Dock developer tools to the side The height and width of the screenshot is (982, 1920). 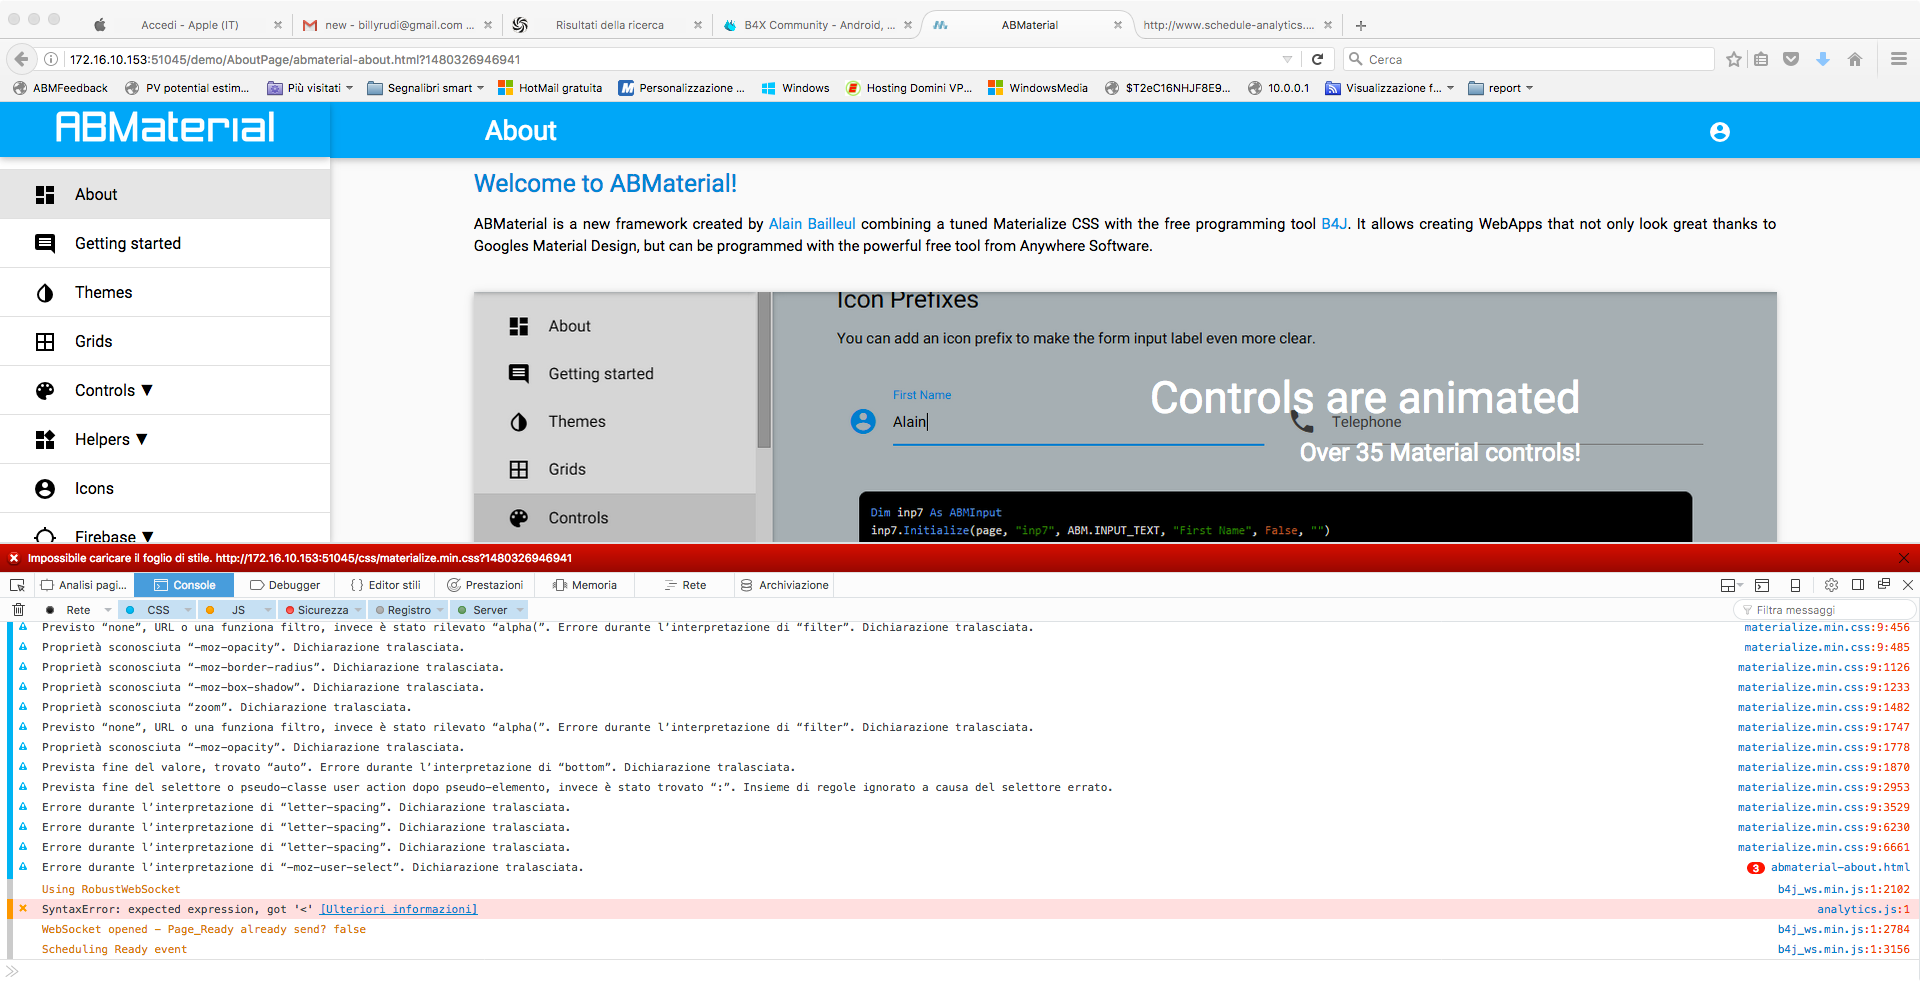(1858, 585)
